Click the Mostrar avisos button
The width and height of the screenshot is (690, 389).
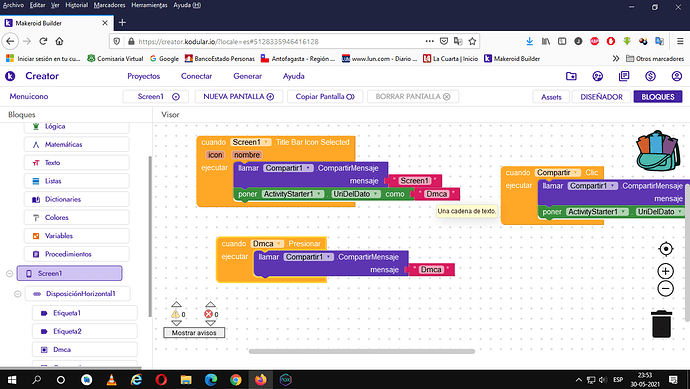click(x=194, y=333)
